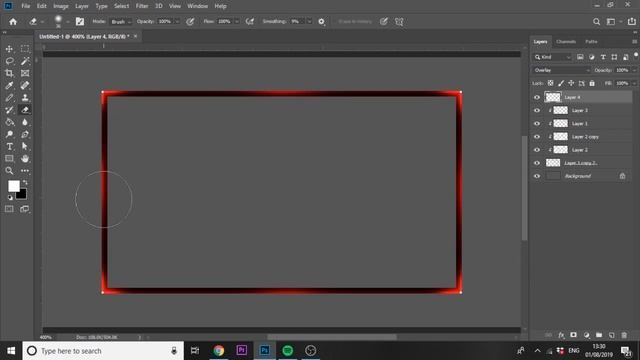Hide Layer 2 visibility eye
640x360 pixels.
tap(537, 150)
